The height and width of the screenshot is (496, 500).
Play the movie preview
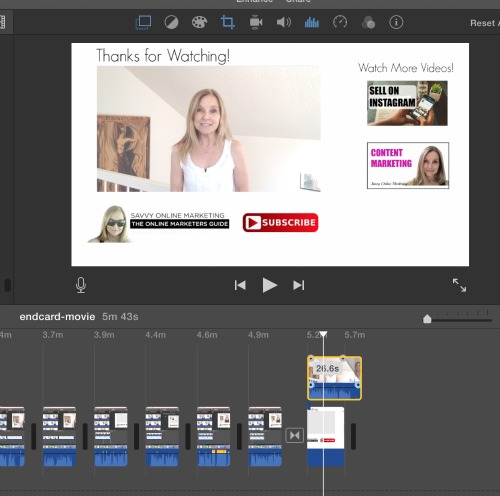pyautogui.click(x=269, y=285)
